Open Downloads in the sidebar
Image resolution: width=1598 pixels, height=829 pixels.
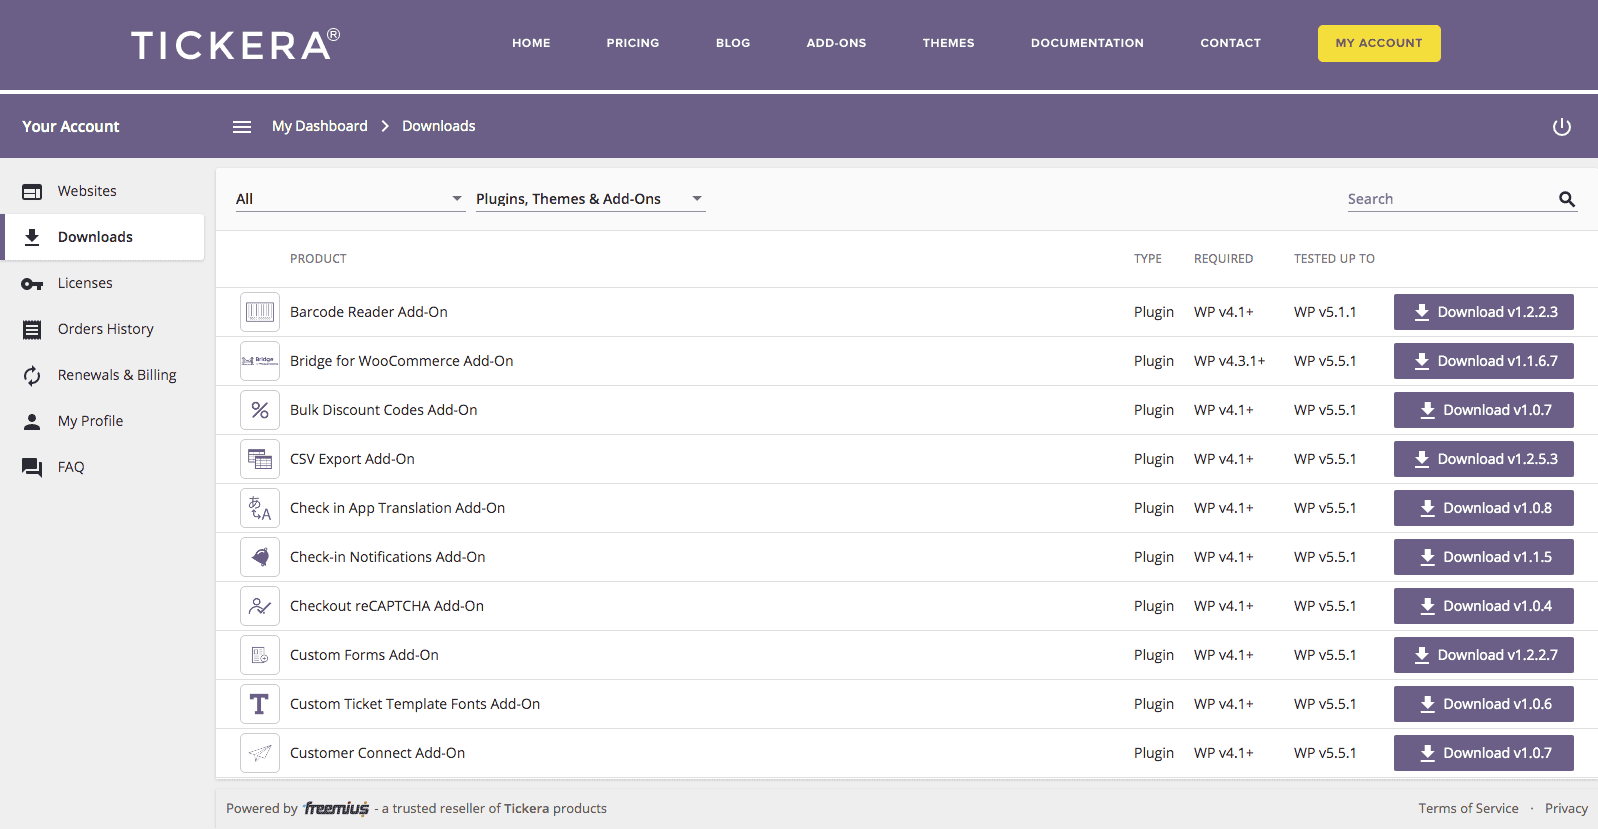click(102, 237)
